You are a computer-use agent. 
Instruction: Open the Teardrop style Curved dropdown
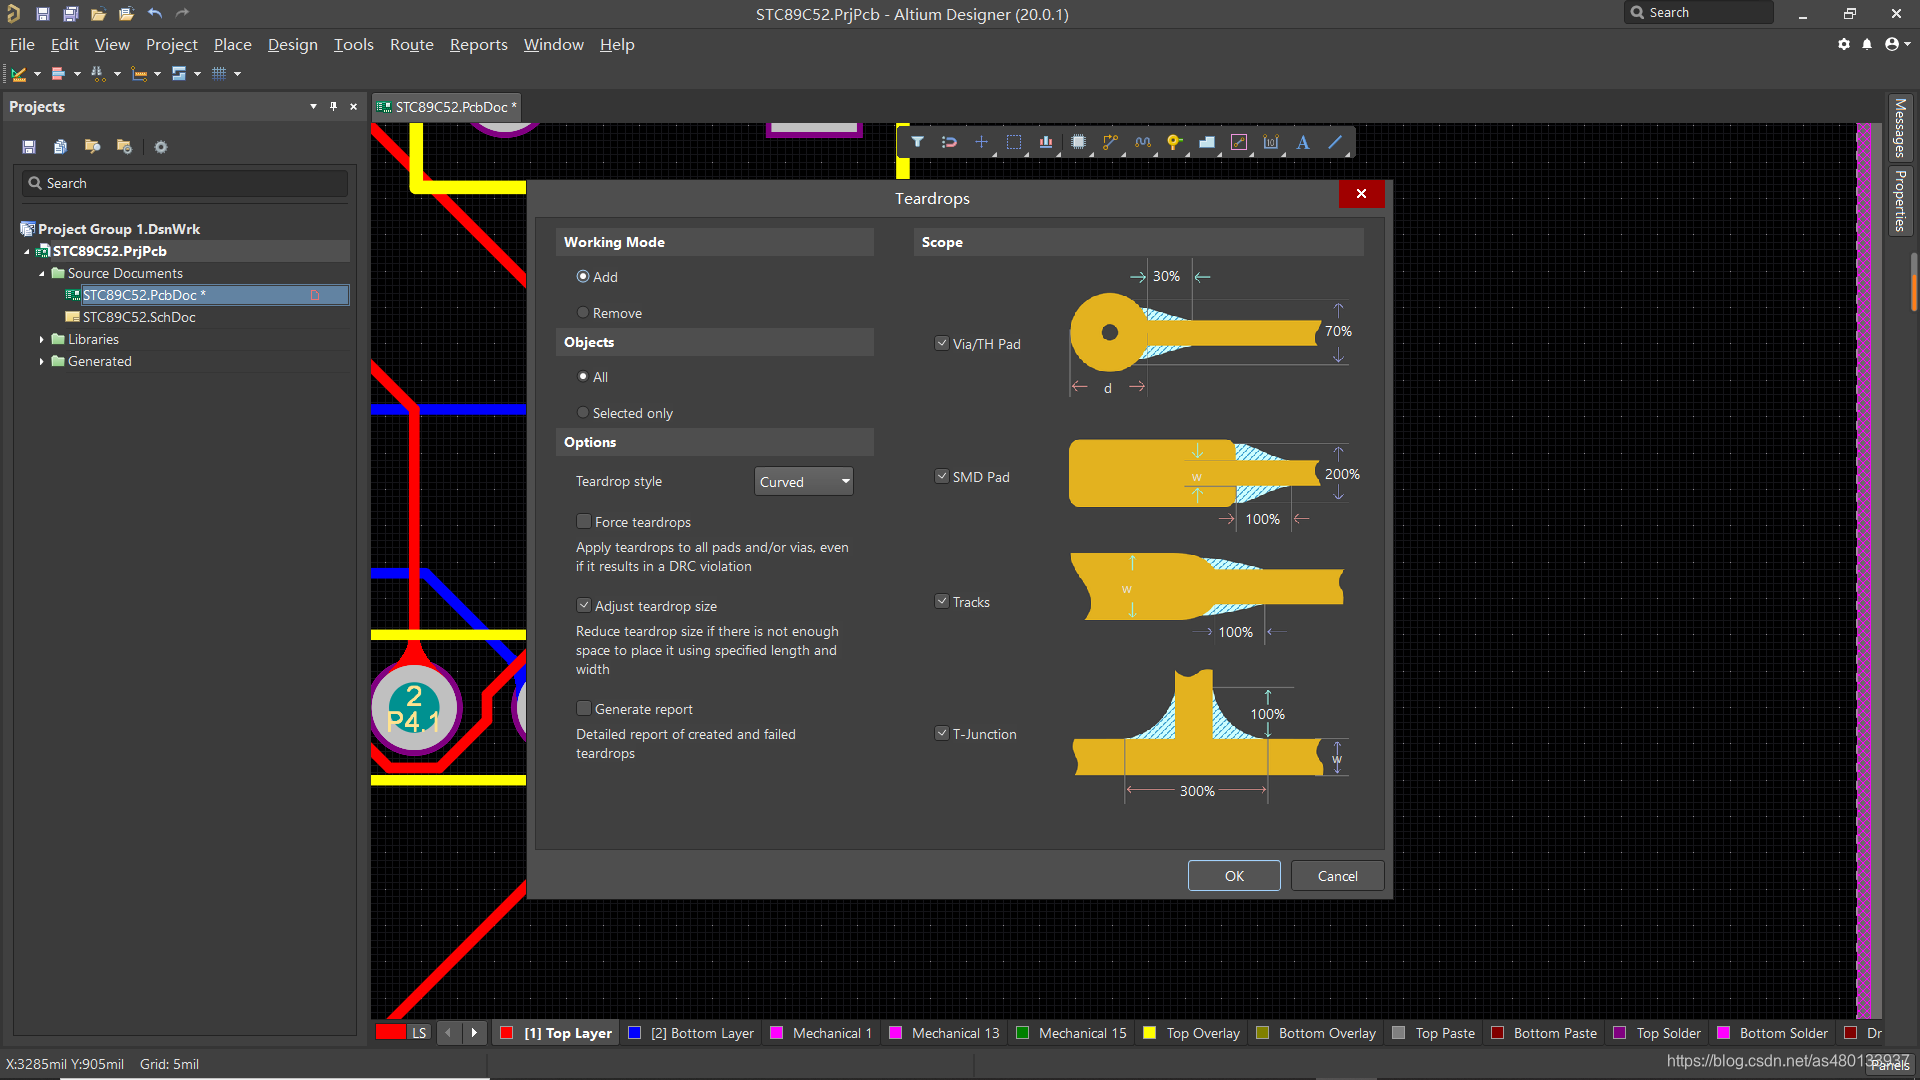803,481
